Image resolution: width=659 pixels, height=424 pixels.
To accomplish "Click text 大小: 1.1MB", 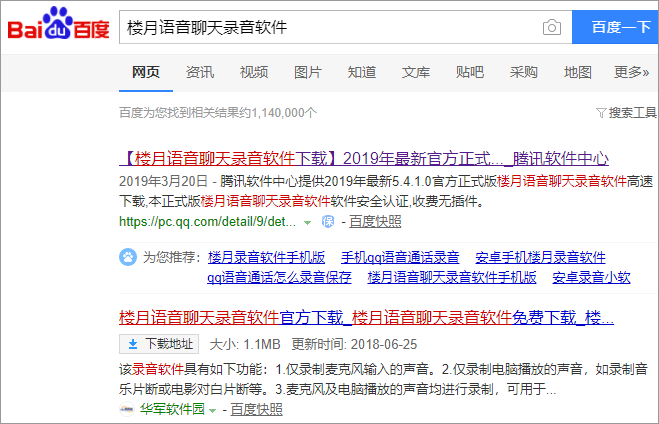I will 245,344.
